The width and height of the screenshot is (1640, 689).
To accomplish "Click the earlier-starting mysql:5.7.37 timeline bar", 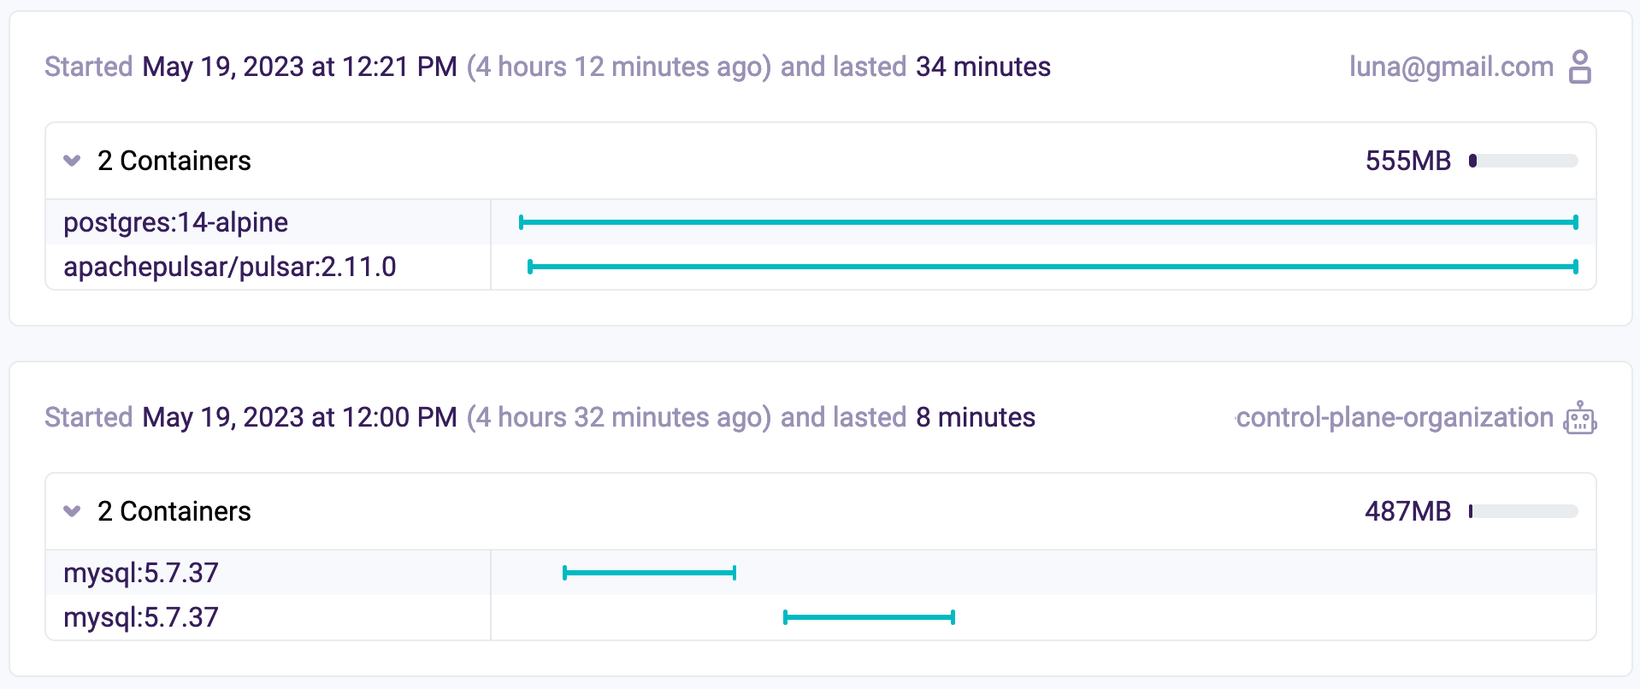I will click(649, 573).
